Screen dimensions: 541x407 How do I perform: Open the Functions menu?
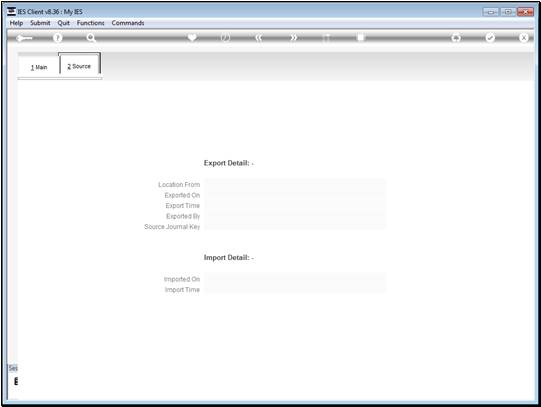[90, 23]
